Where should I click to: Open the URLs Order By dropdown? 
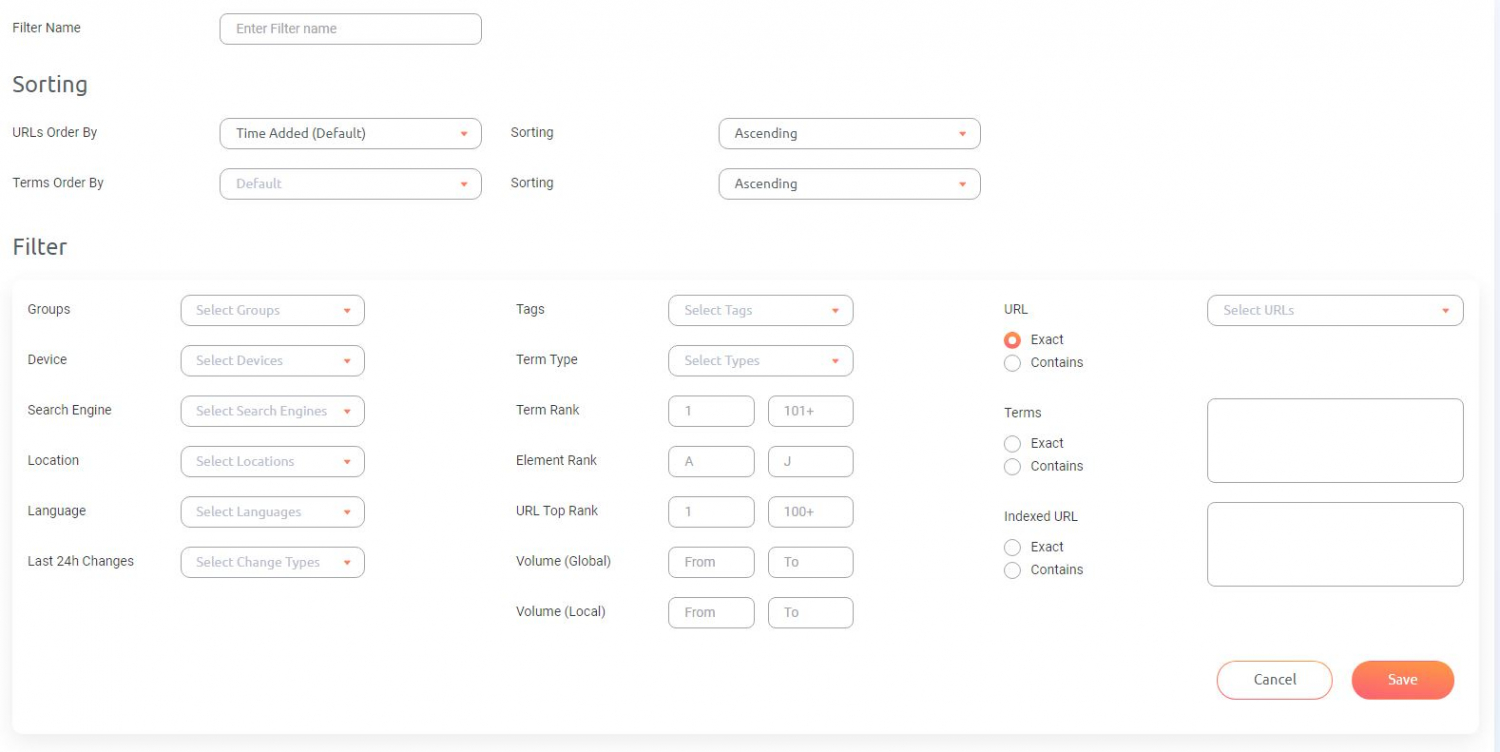point(349,133)
